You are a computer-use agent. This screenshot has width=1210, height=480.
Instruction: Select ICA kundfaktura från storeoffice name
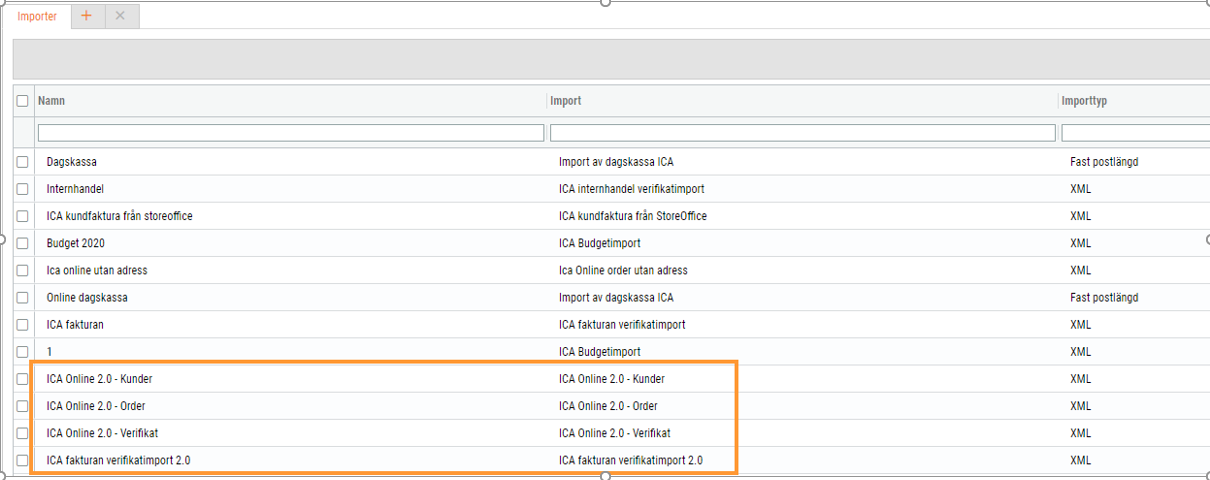(x=120, y=216)
